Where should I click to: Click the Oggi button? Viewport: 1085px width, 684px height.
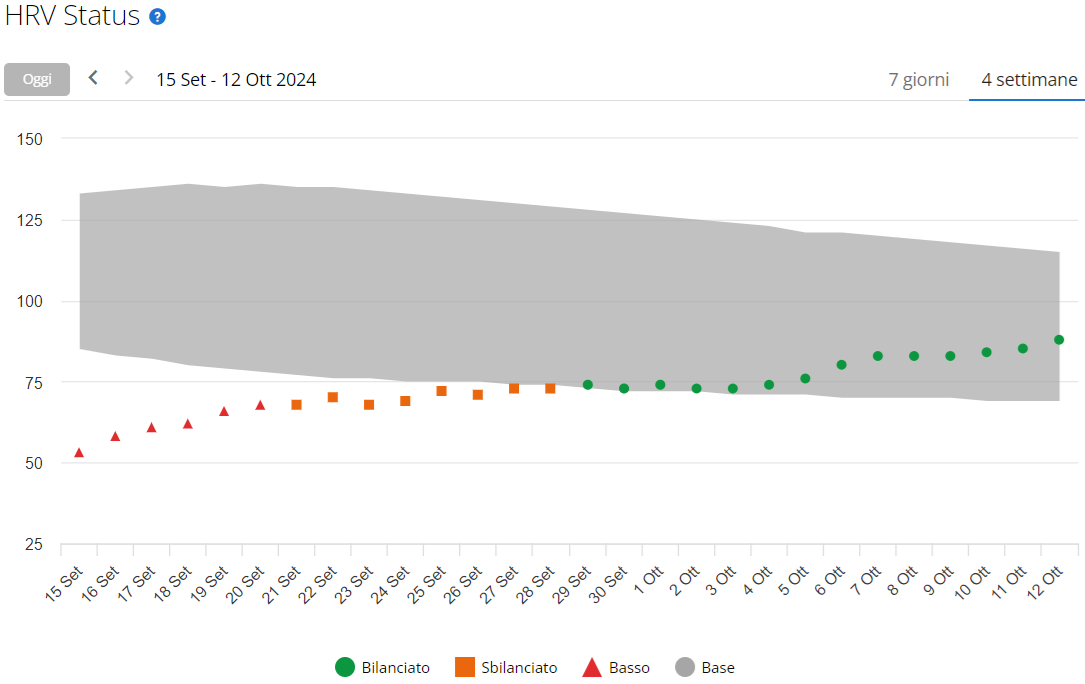pyautogui.click(x=37, y=79)
